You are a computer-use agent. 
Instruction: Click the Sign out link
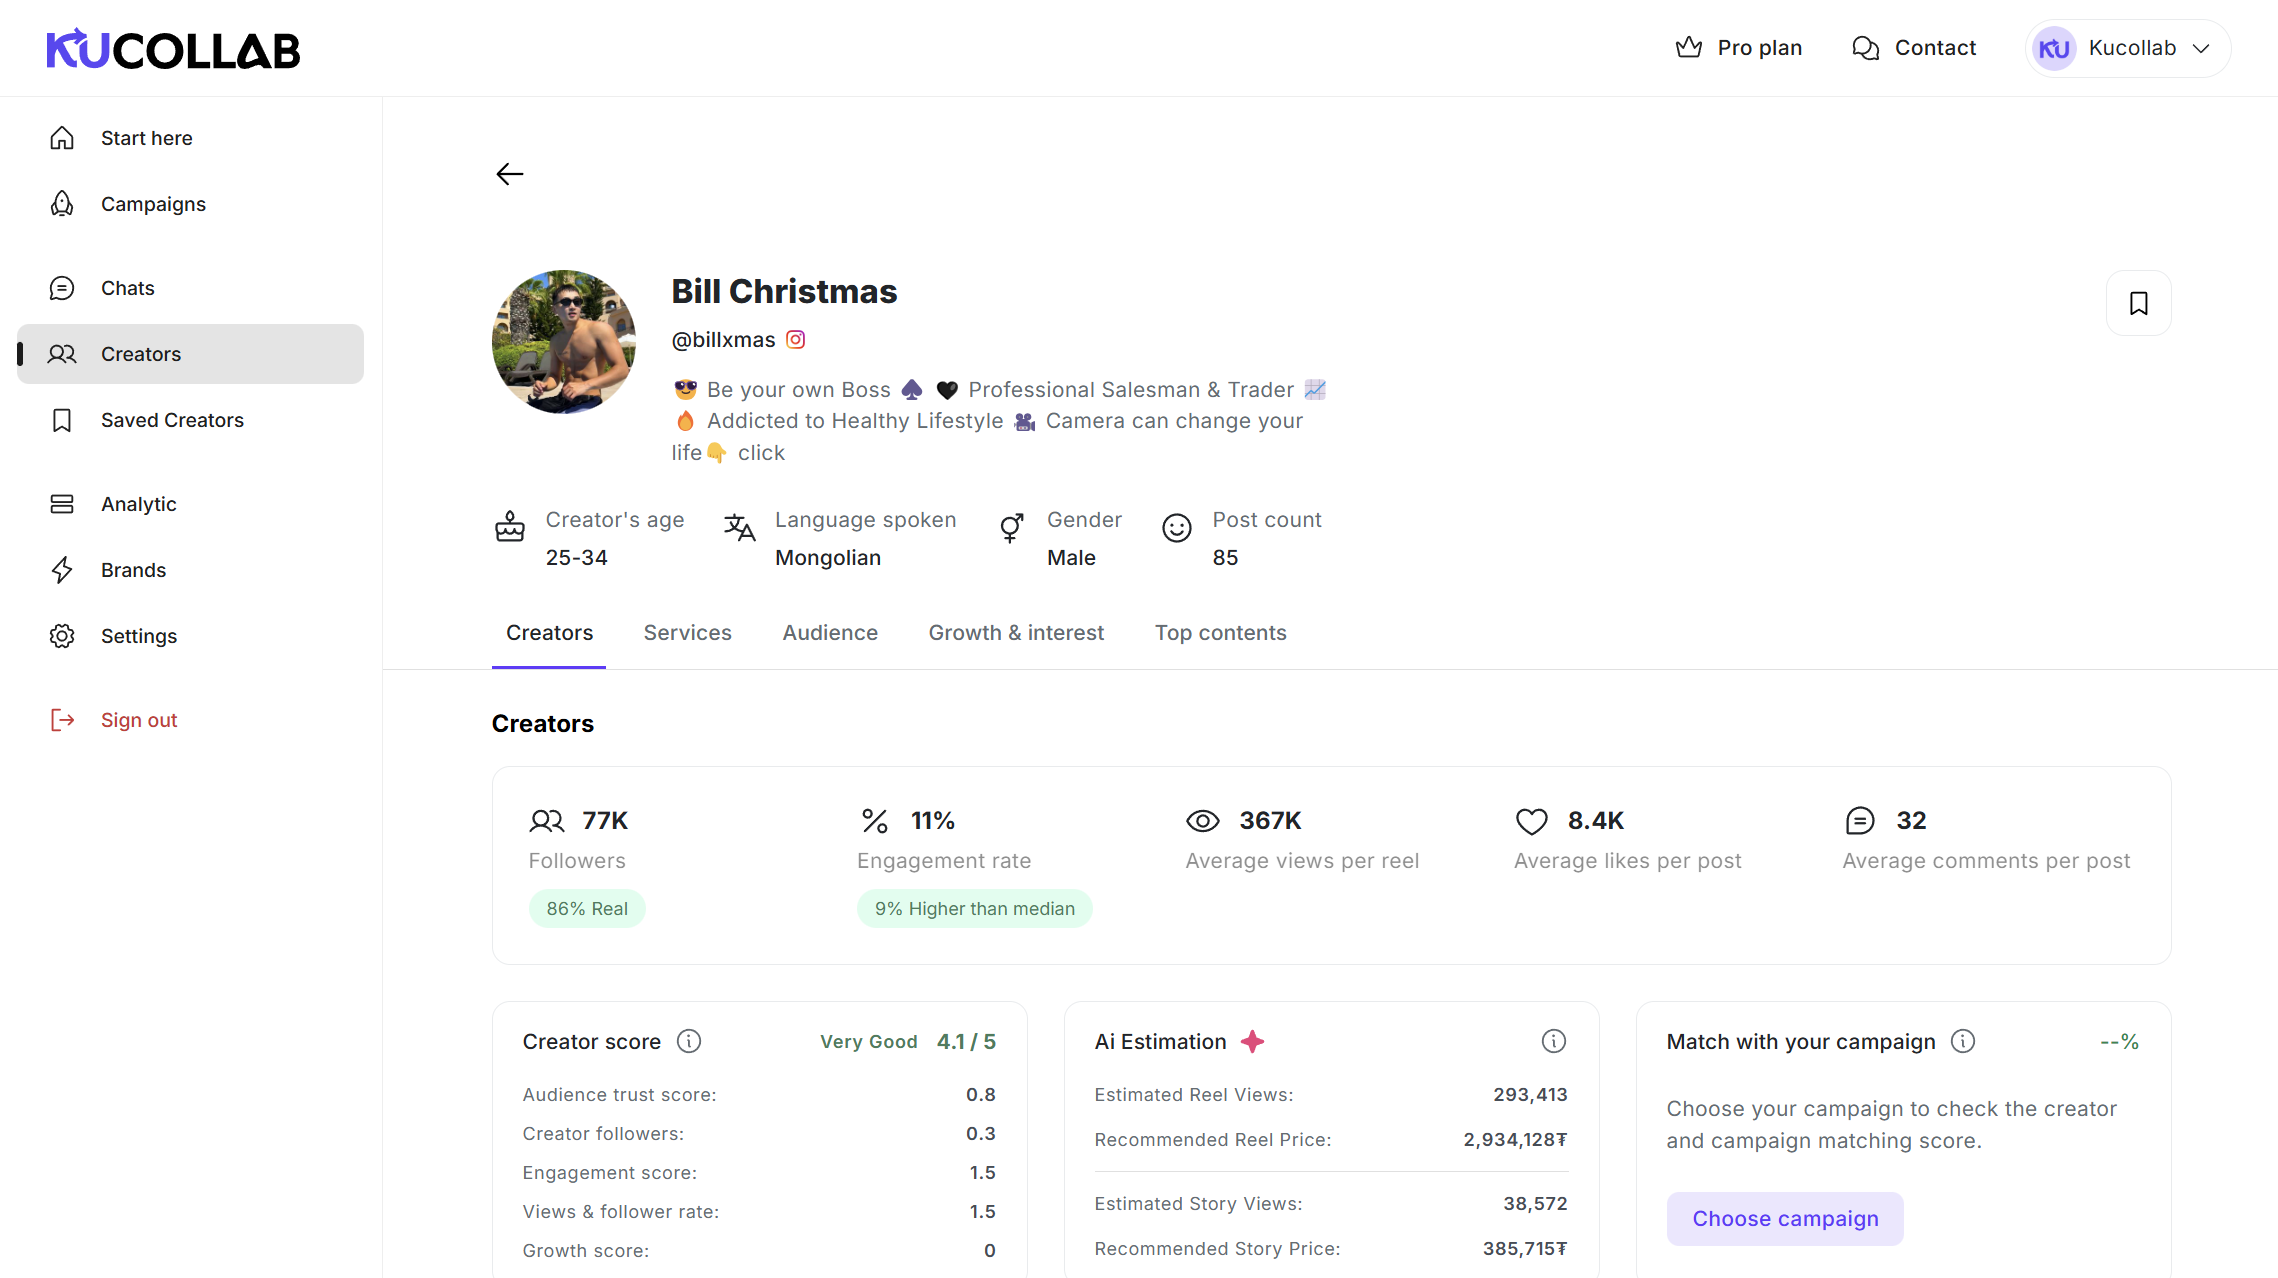[x=138, y=720]
